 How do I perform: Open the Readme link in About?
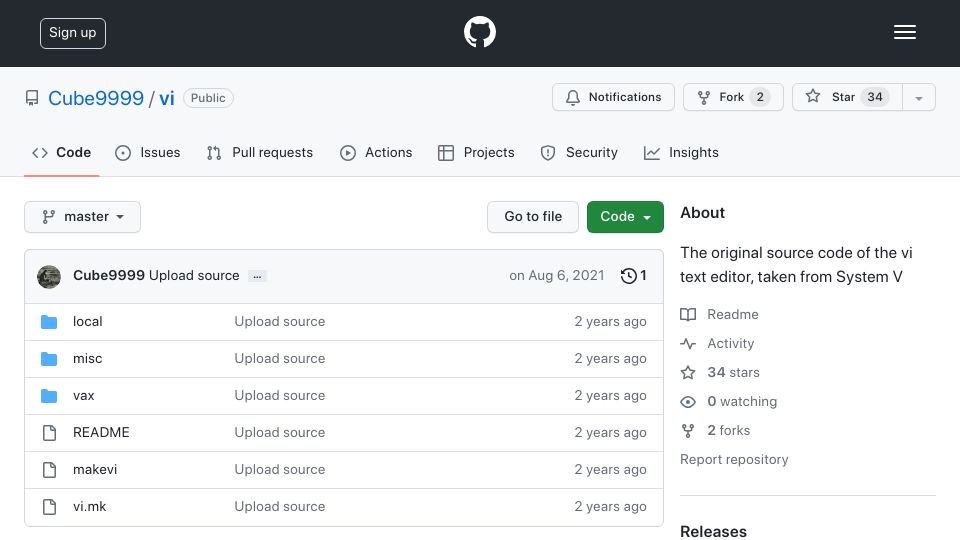tap(719, 314)
